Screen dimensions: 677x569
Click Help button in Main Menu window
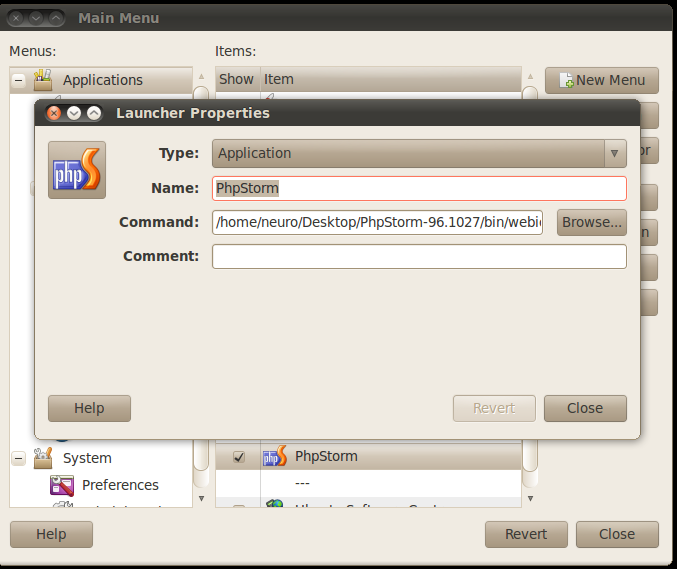51,534
